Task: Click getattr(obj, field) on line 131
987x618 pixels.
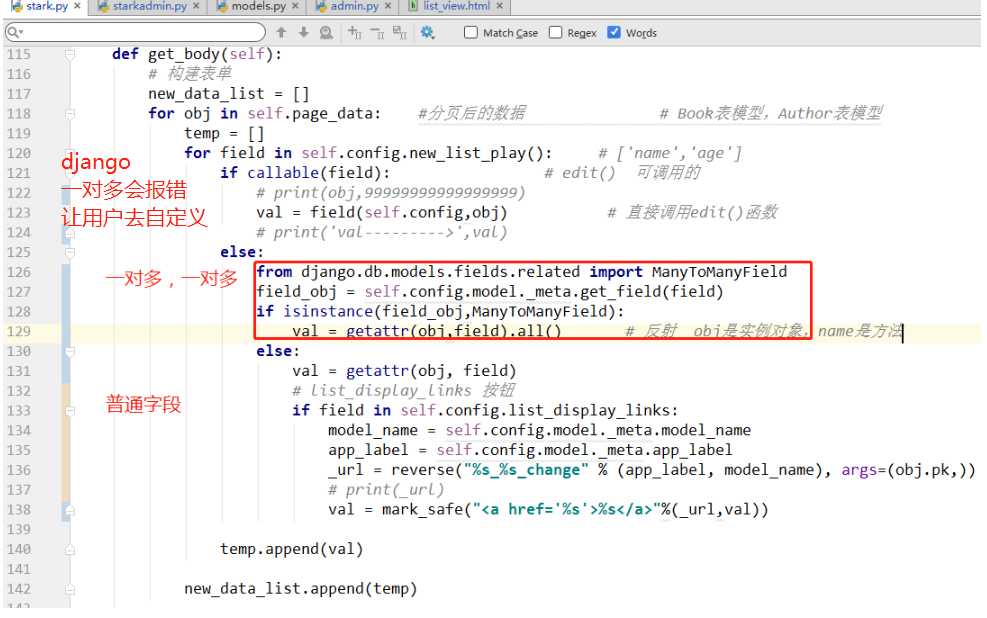Action: click(431, 371)
